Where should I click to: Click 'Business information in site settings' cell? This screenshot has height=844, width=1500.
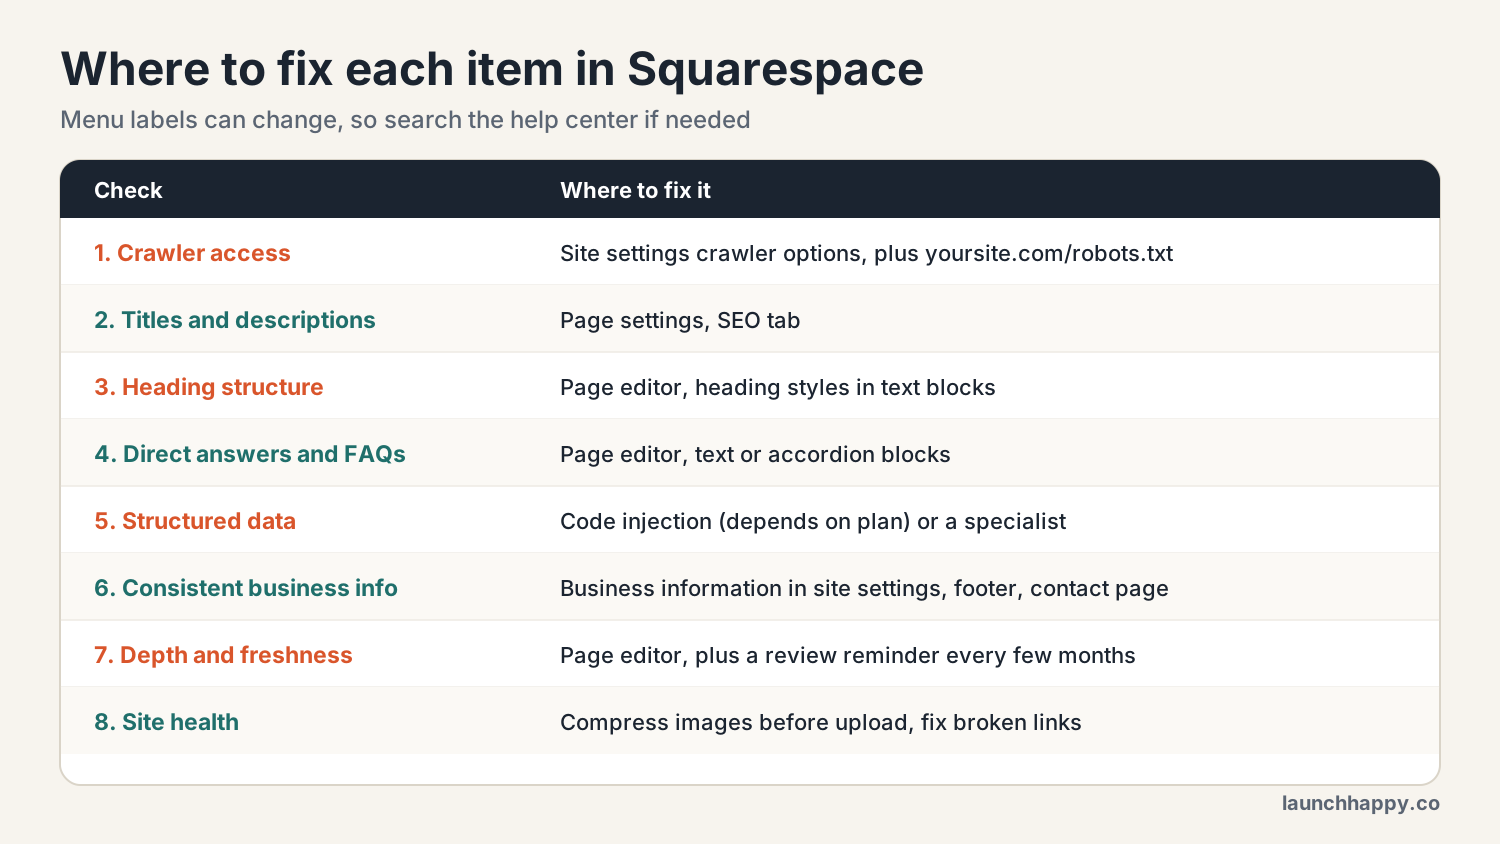pos(864,588)
